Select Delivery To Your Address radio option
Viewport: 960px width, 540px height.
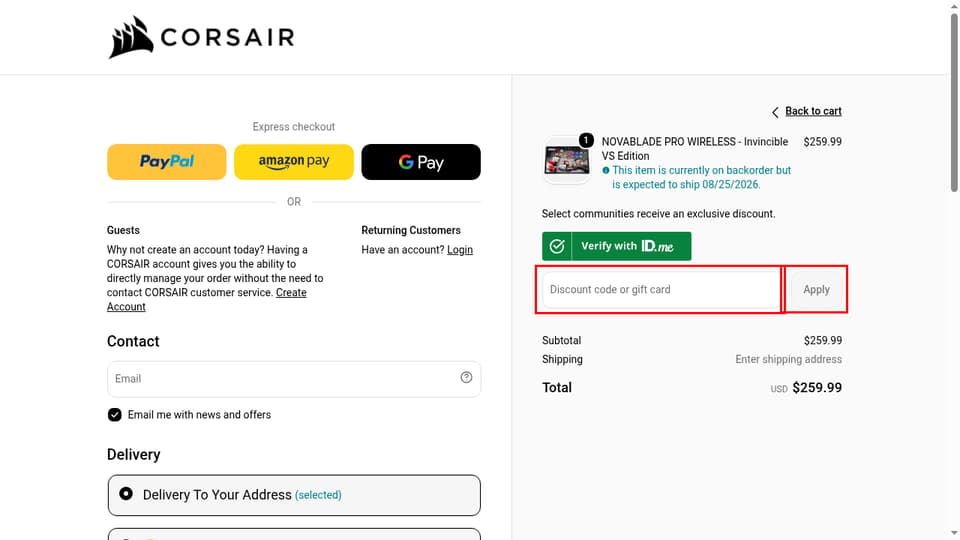[126, 493]
